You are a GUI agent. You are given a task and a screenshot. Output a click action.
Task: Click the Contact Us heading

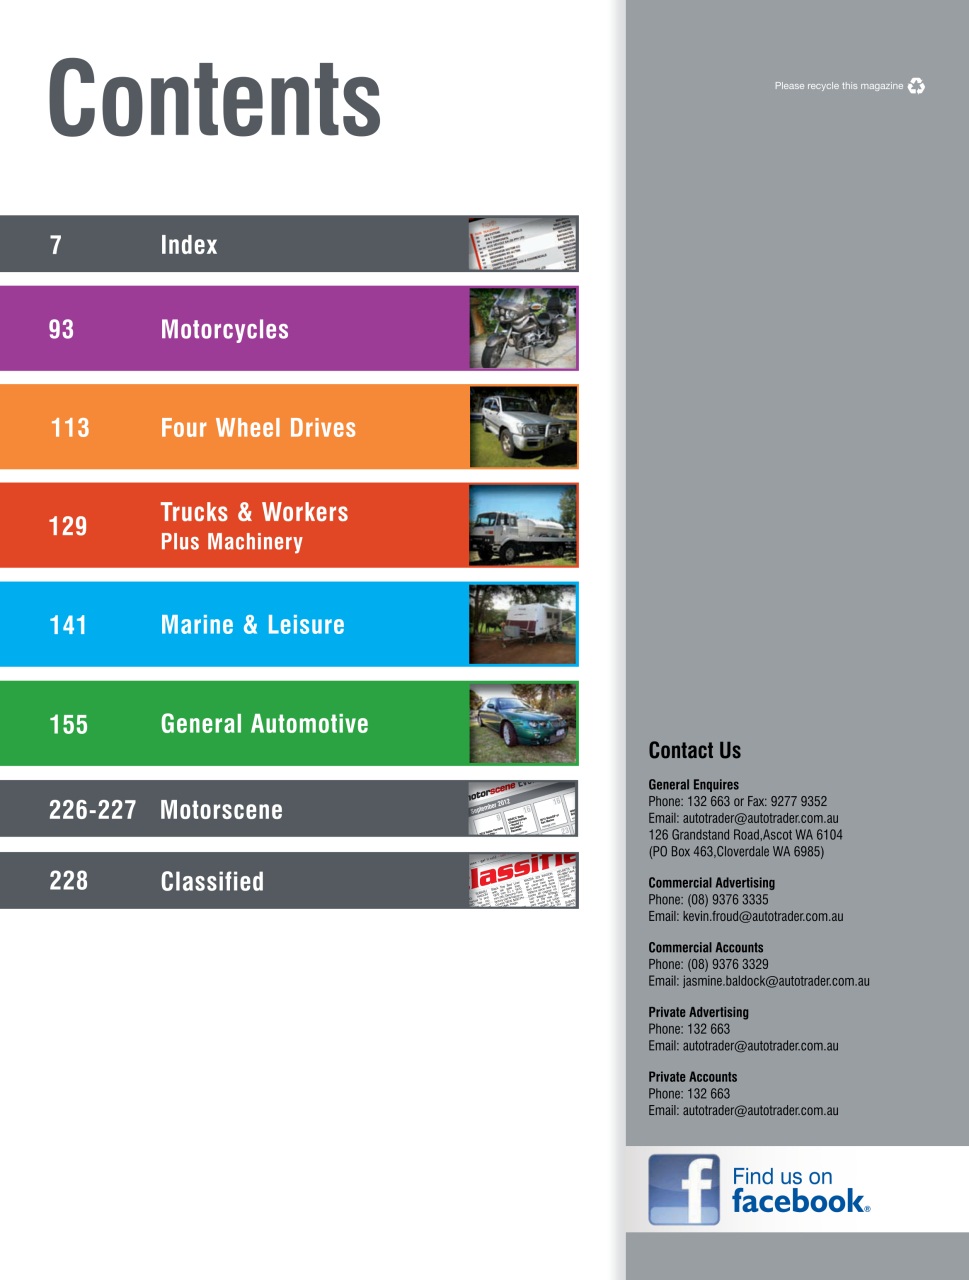point(694,751)
